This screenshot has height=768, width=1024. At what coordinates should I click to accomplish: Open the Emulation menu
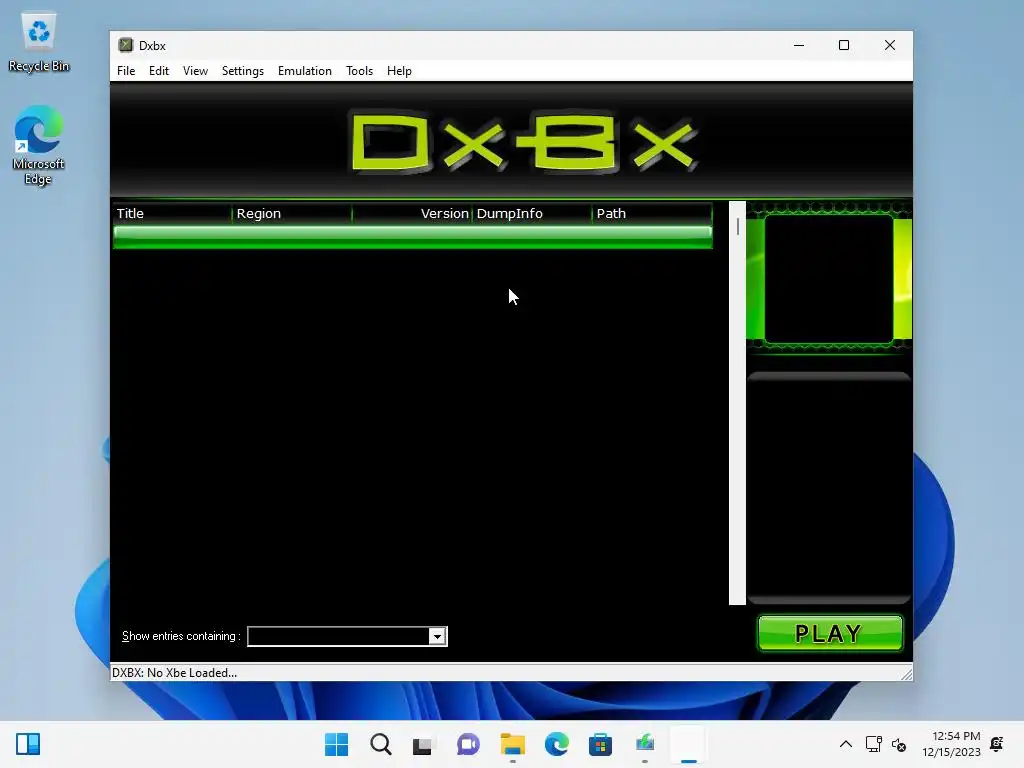click(304, 71)
